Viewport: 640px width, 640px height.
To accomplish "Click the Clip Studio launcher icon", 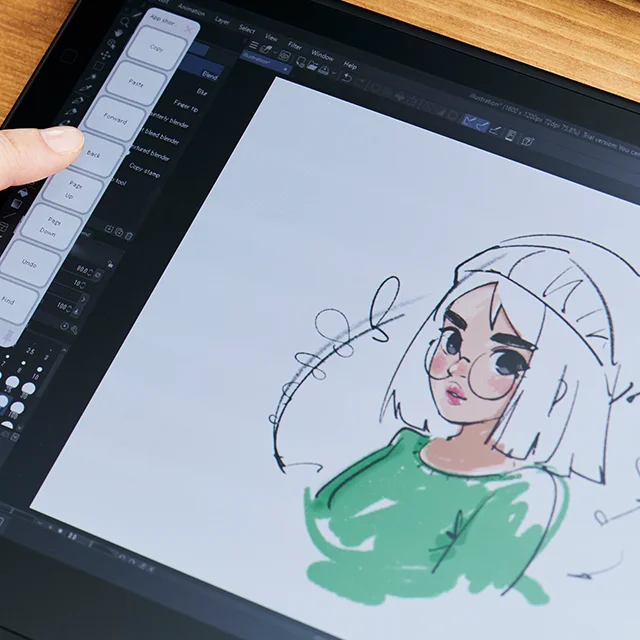I will pyautogui.click(x=266, y=50).
